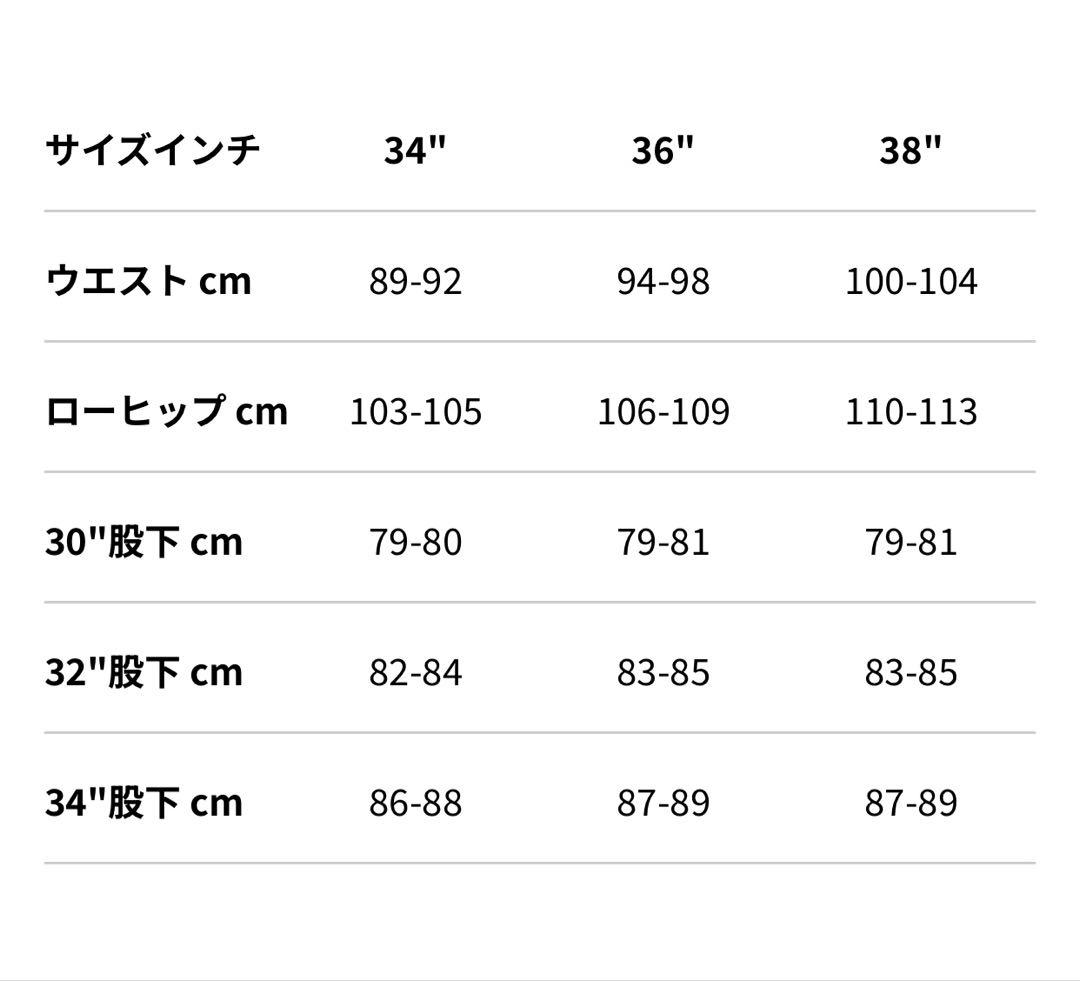Select the low hip value 103-105
The image size is (1080, 981).
point(415,411)
